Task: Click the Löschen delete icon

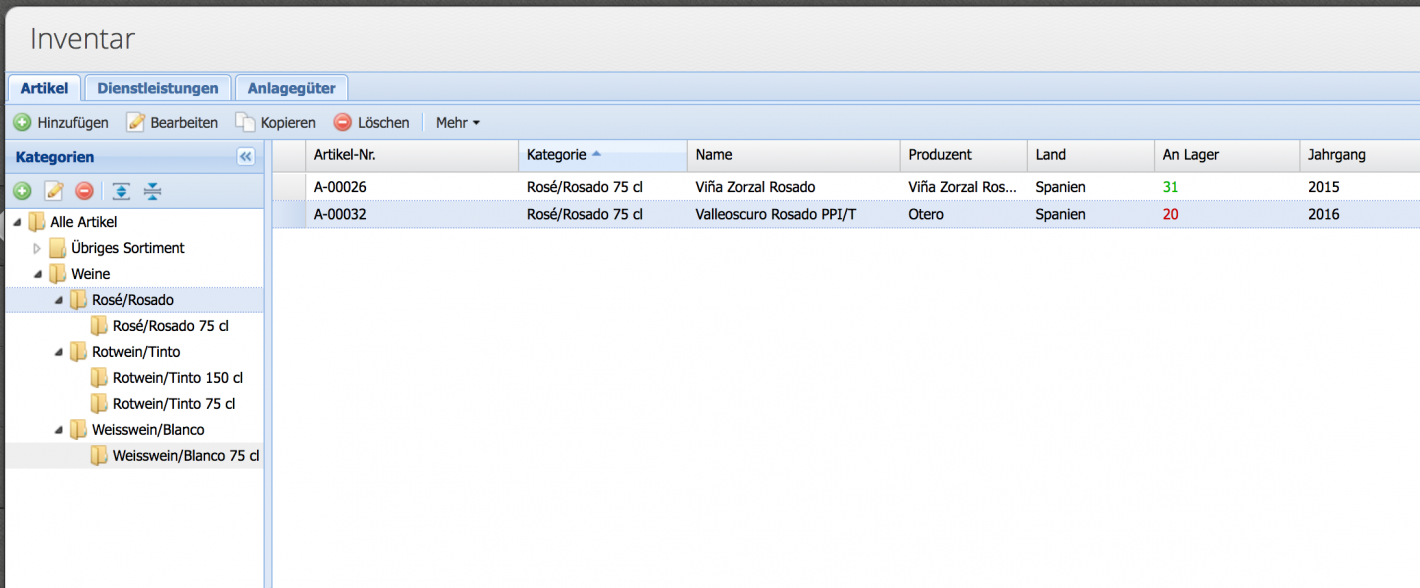Action: click(x=341, y=121)
